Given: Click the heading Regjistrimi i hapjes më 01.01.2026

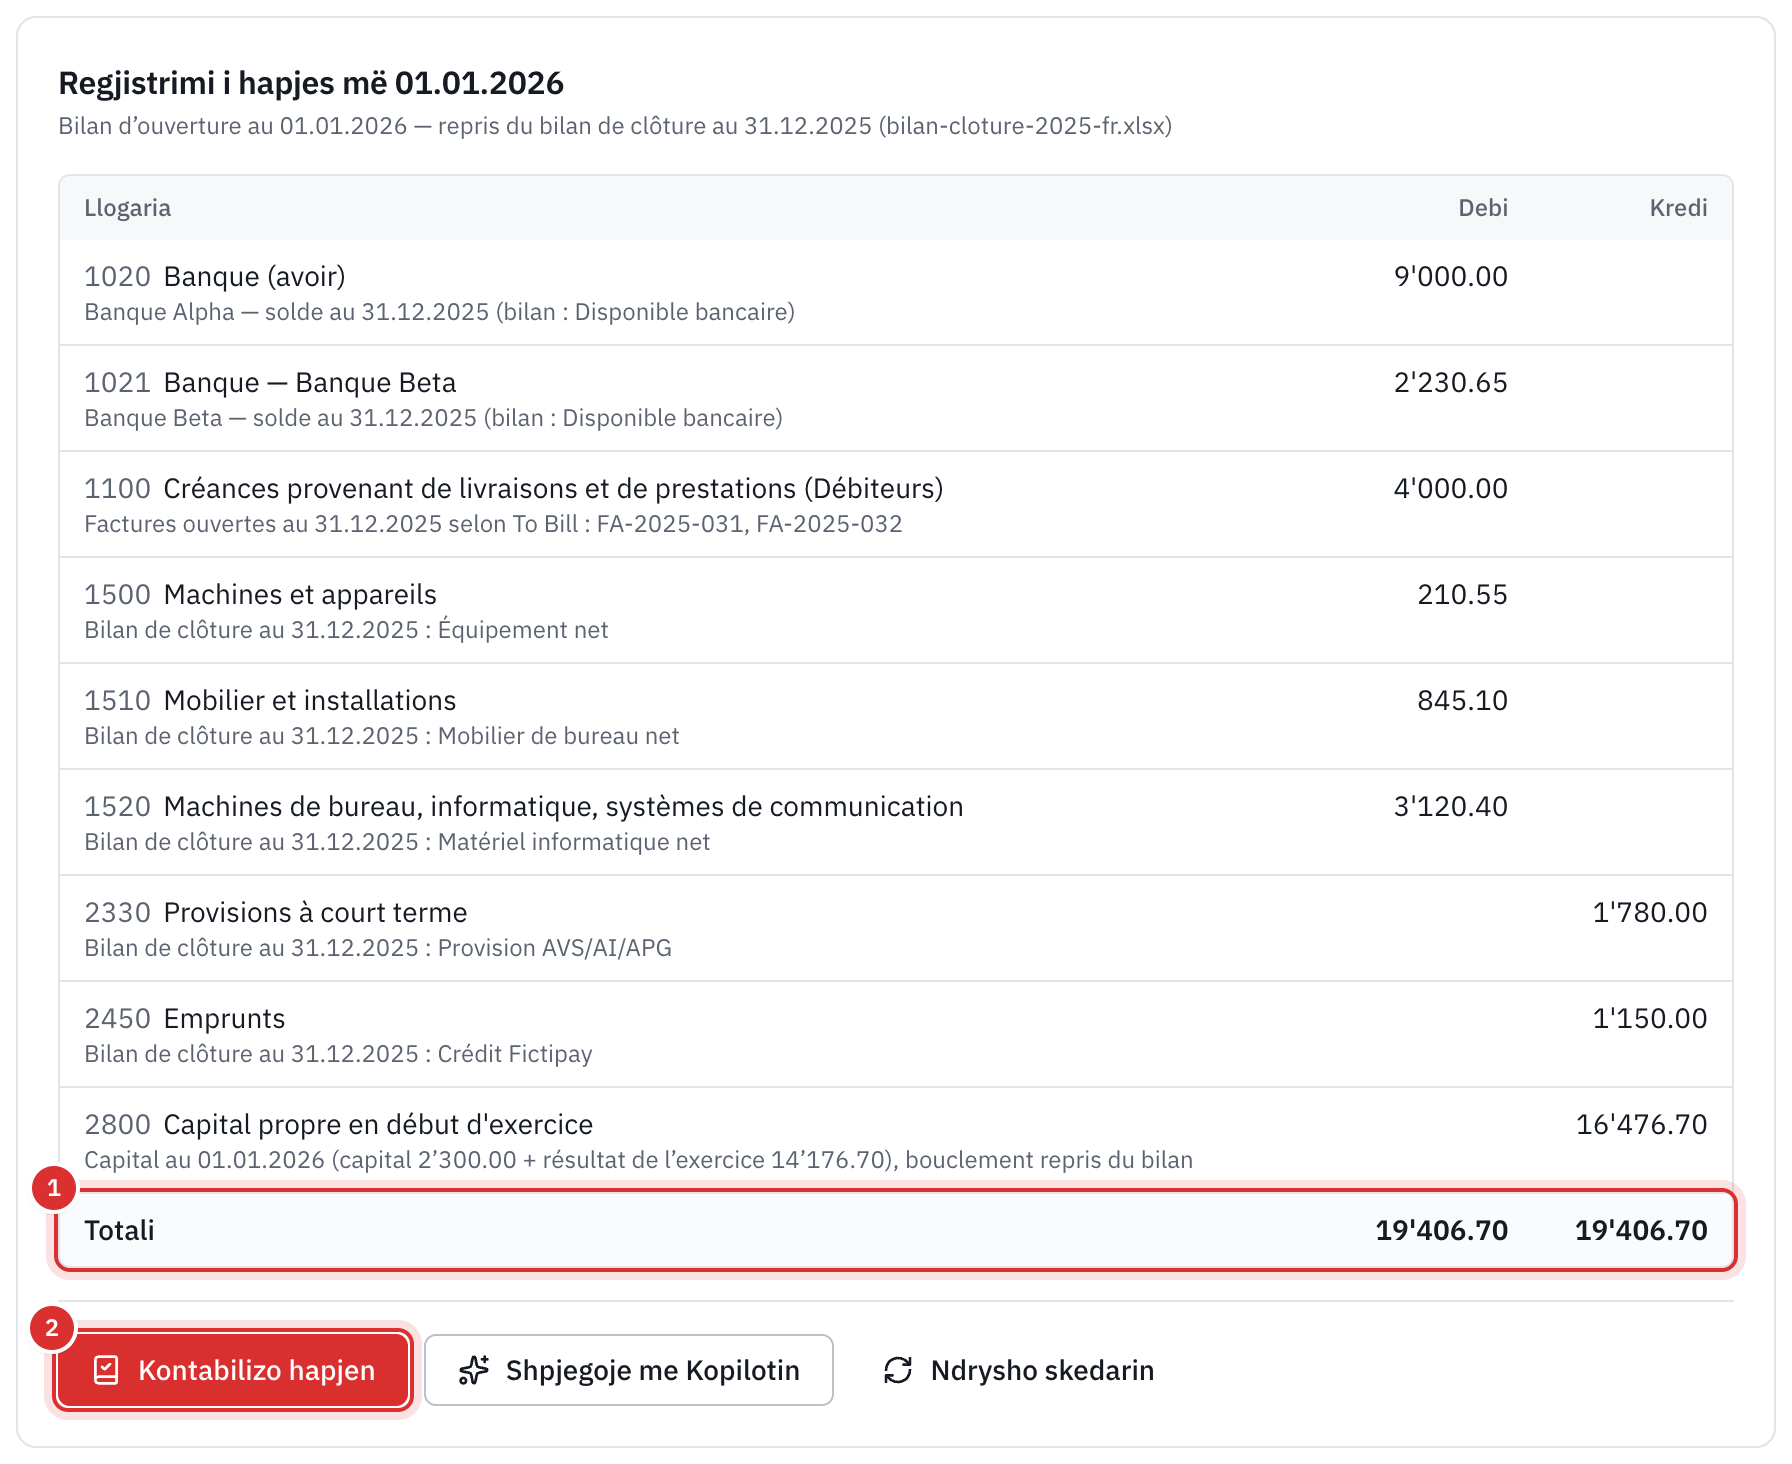Looking at the screenshot, I should pyautogui.click(x=311, y=83).
